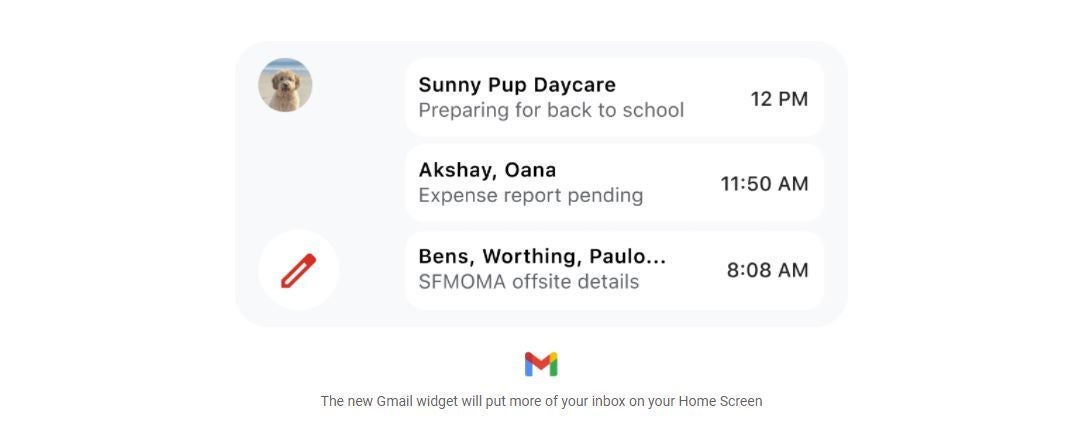The width and height of the screenshot is (1065, 434).
Task: Select 'Preparing for back to school' subject
Action: pyautogui.click(x=551, y=110)
